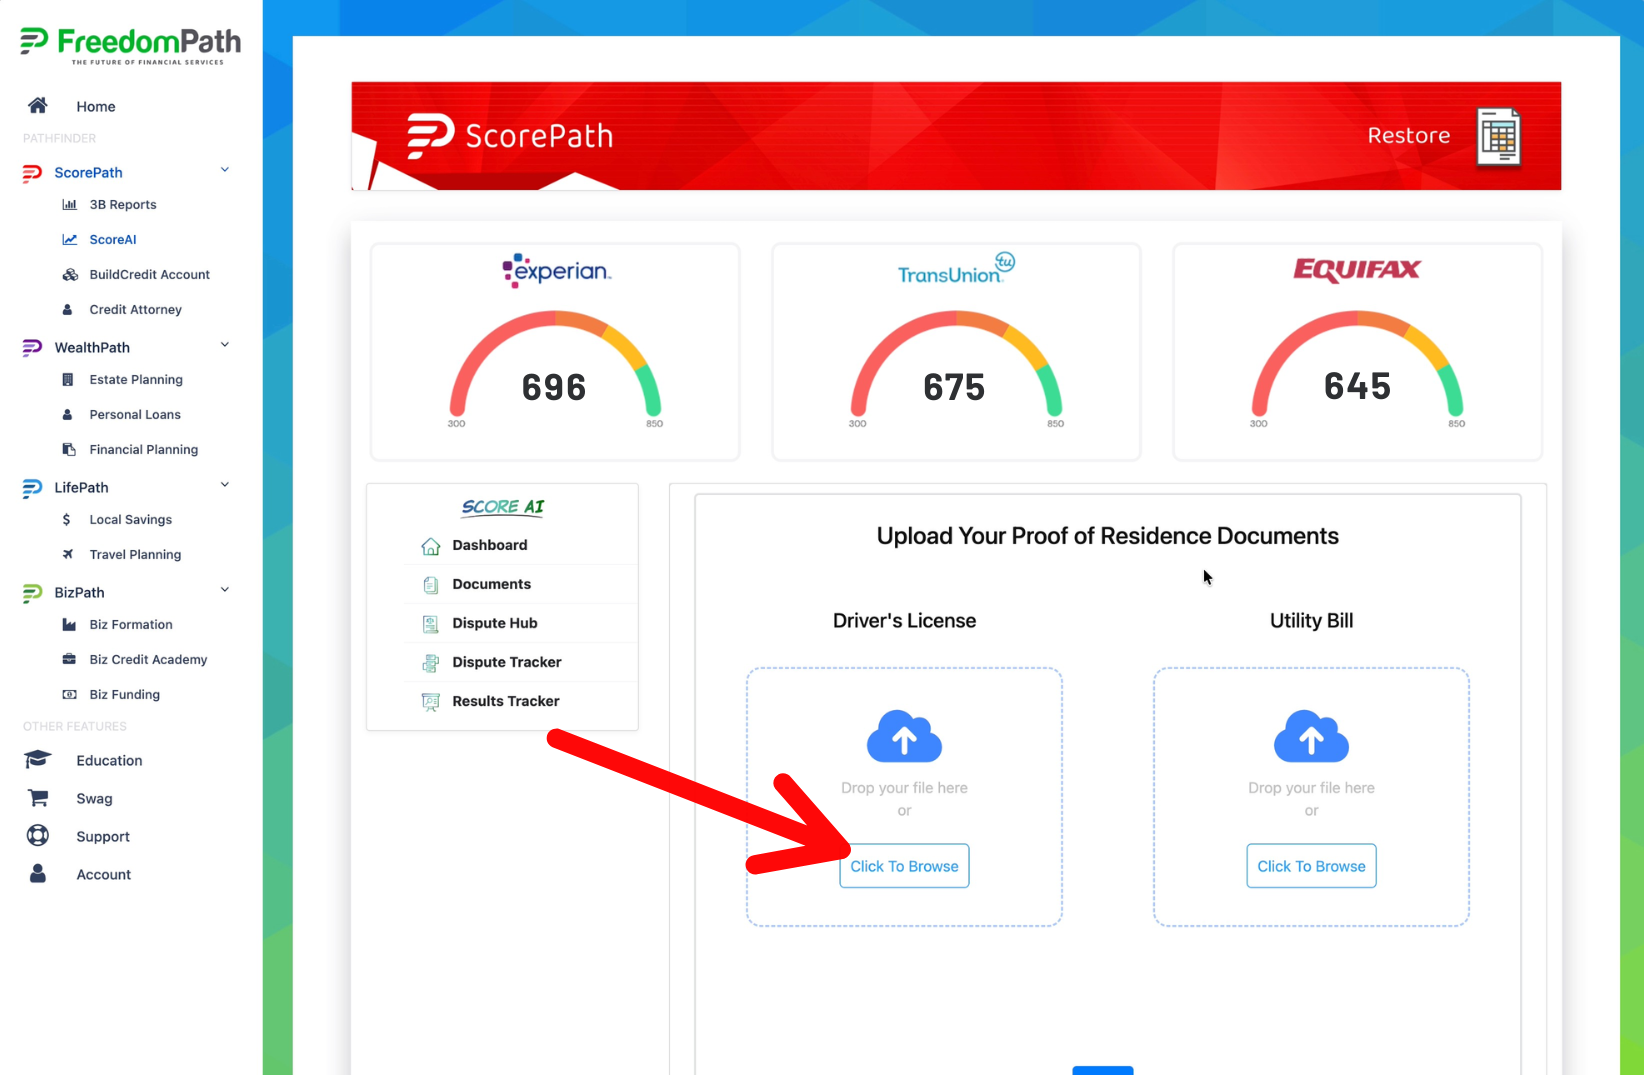Click the Driver's License cloud upload icon
Image resolution: width=1644 pixels, height=1075 pixels.
904,737
